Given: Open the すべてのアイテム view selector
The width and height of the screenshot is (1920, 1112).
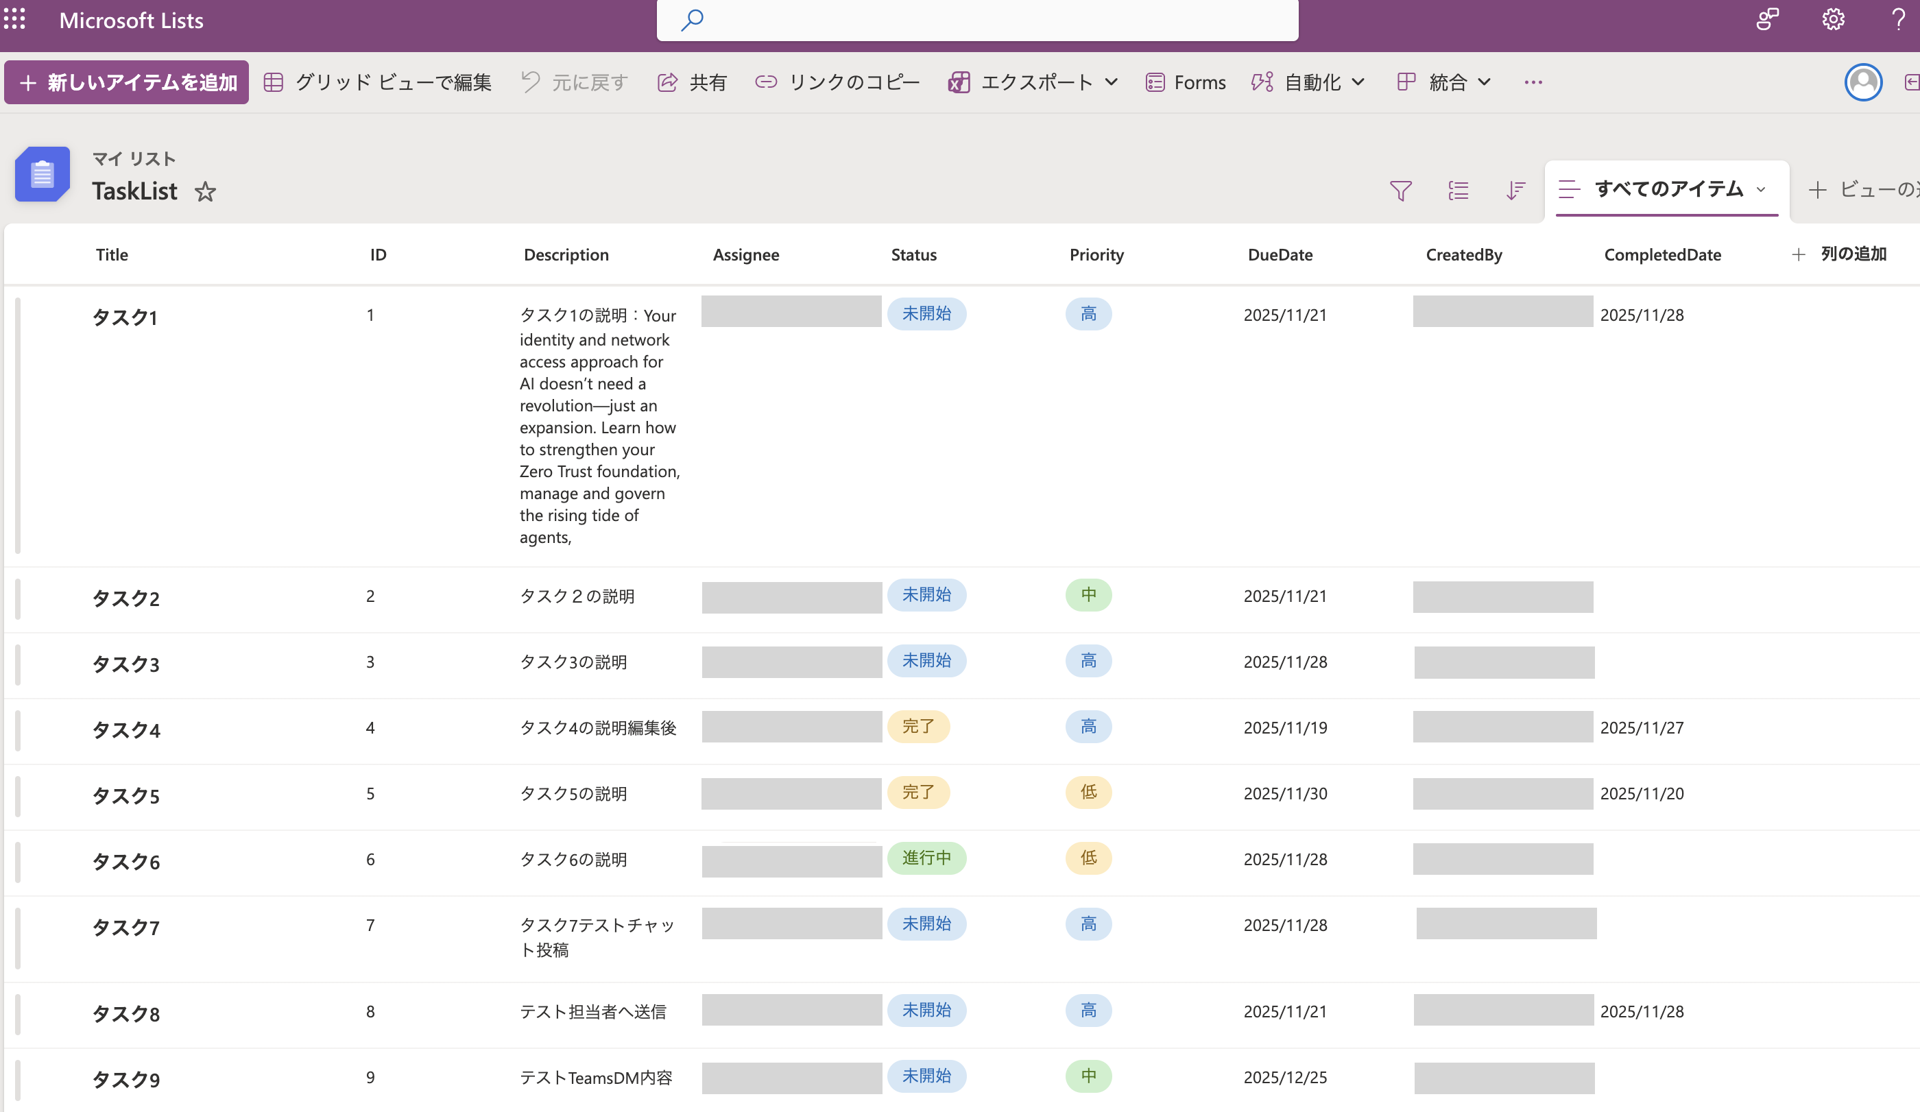Looking at the screenshot, I should click(1667, 189).
